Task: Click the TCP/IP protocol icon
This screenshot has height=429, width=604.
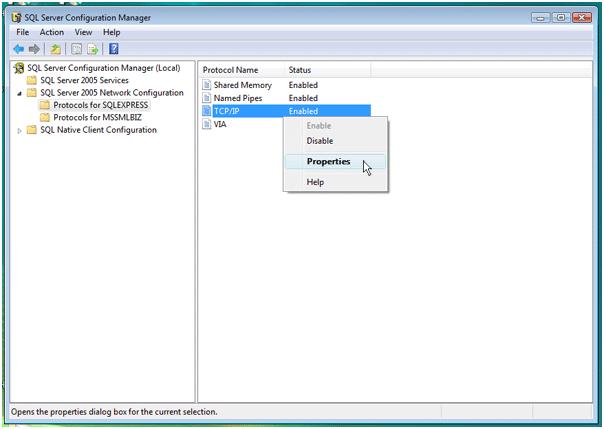Action: pyautogui.click(x=207, y=111)
